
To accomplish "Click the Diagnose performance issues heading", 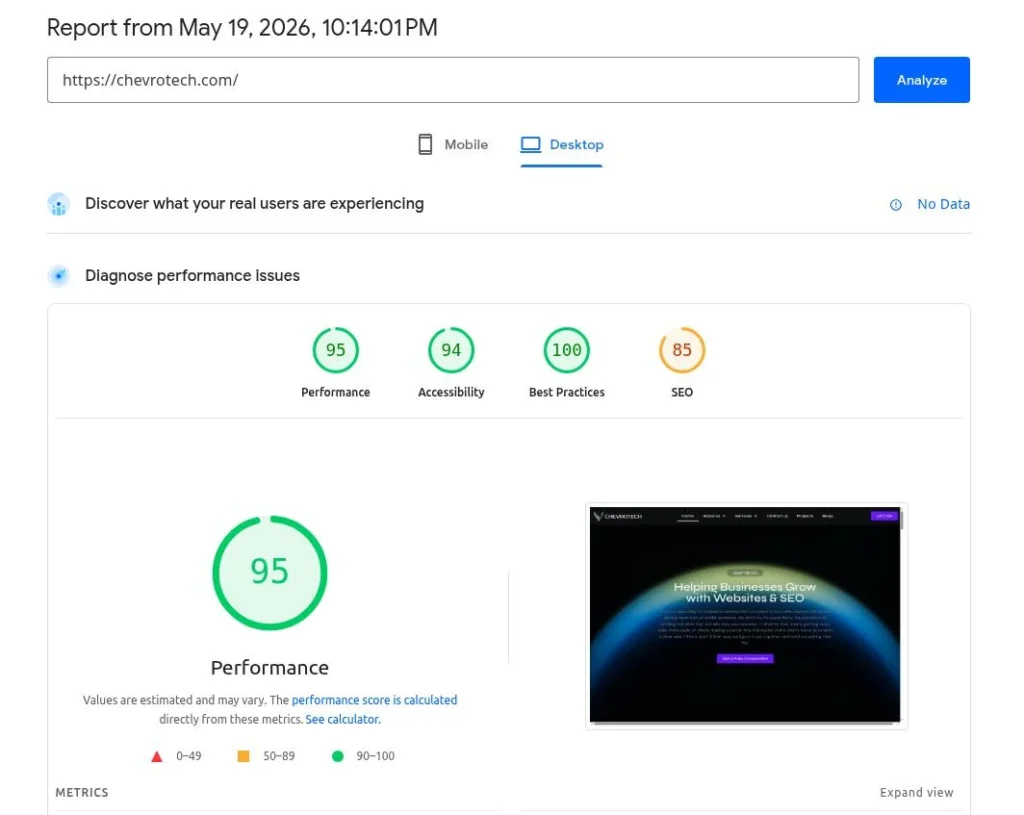I will click(x=193, y=276).
